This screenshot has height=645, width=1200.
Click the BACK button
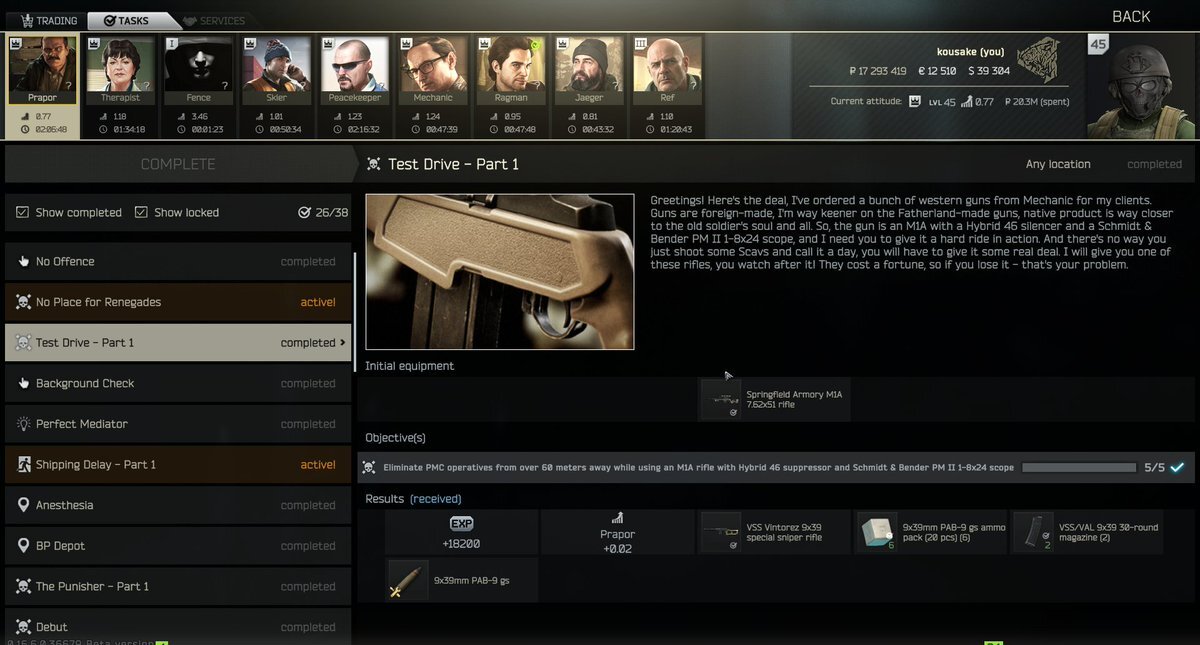click(x=1131, y=16)
